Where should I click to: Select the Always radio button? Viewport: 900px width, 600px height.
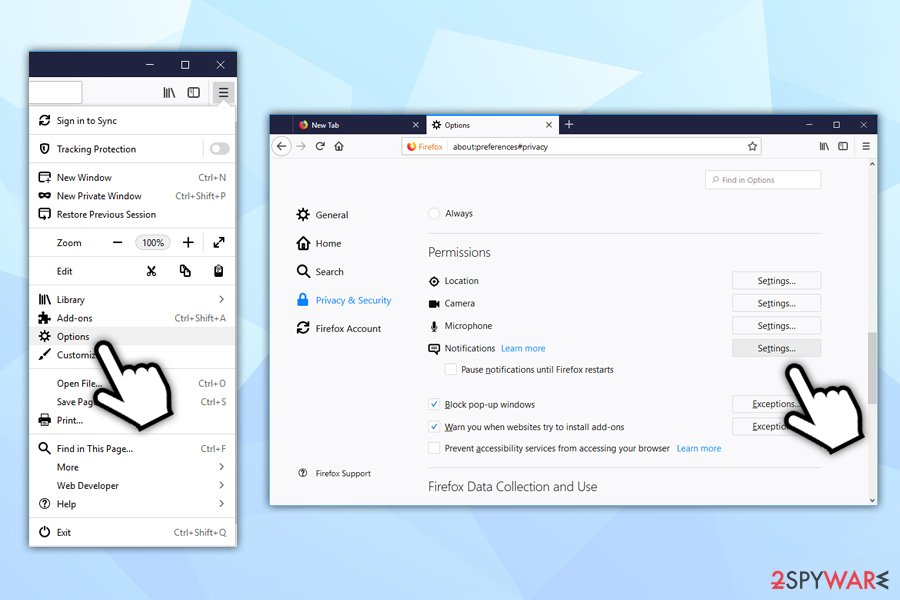(435, 214)
